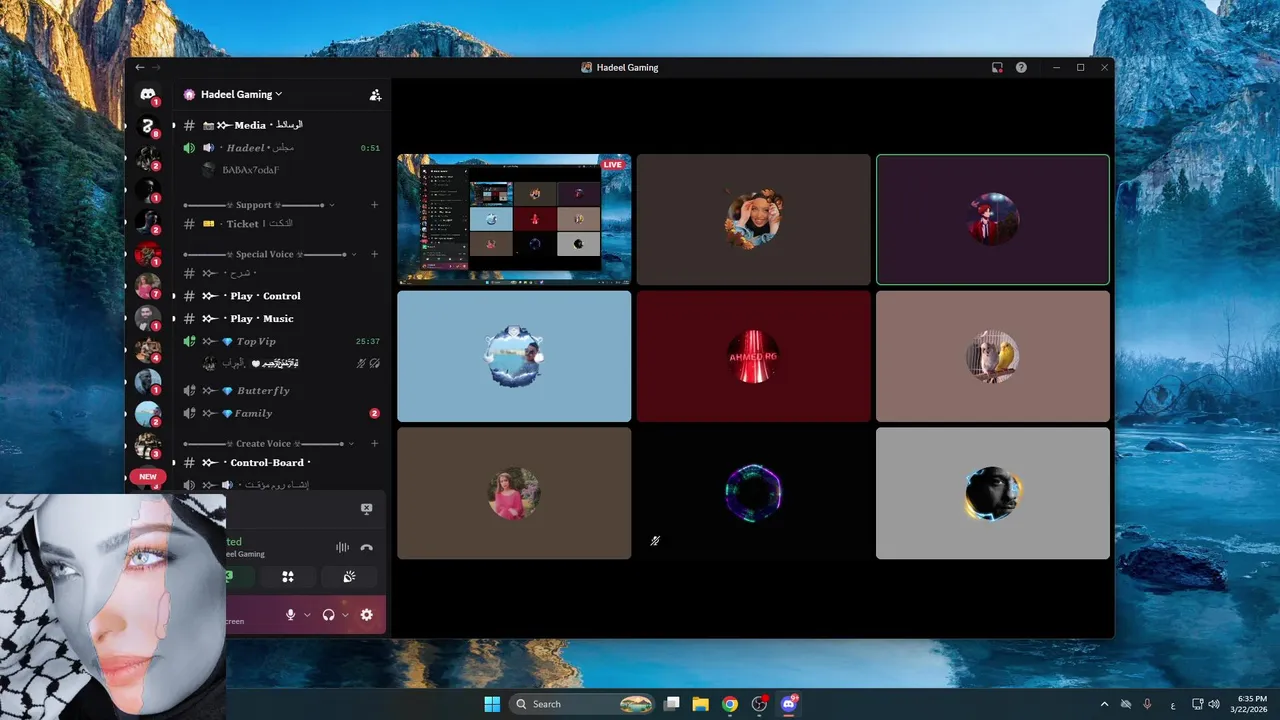The height and width of the screenshot is (720, 1280).
Task: Go back with the left arrow
Action: point(140,67)
